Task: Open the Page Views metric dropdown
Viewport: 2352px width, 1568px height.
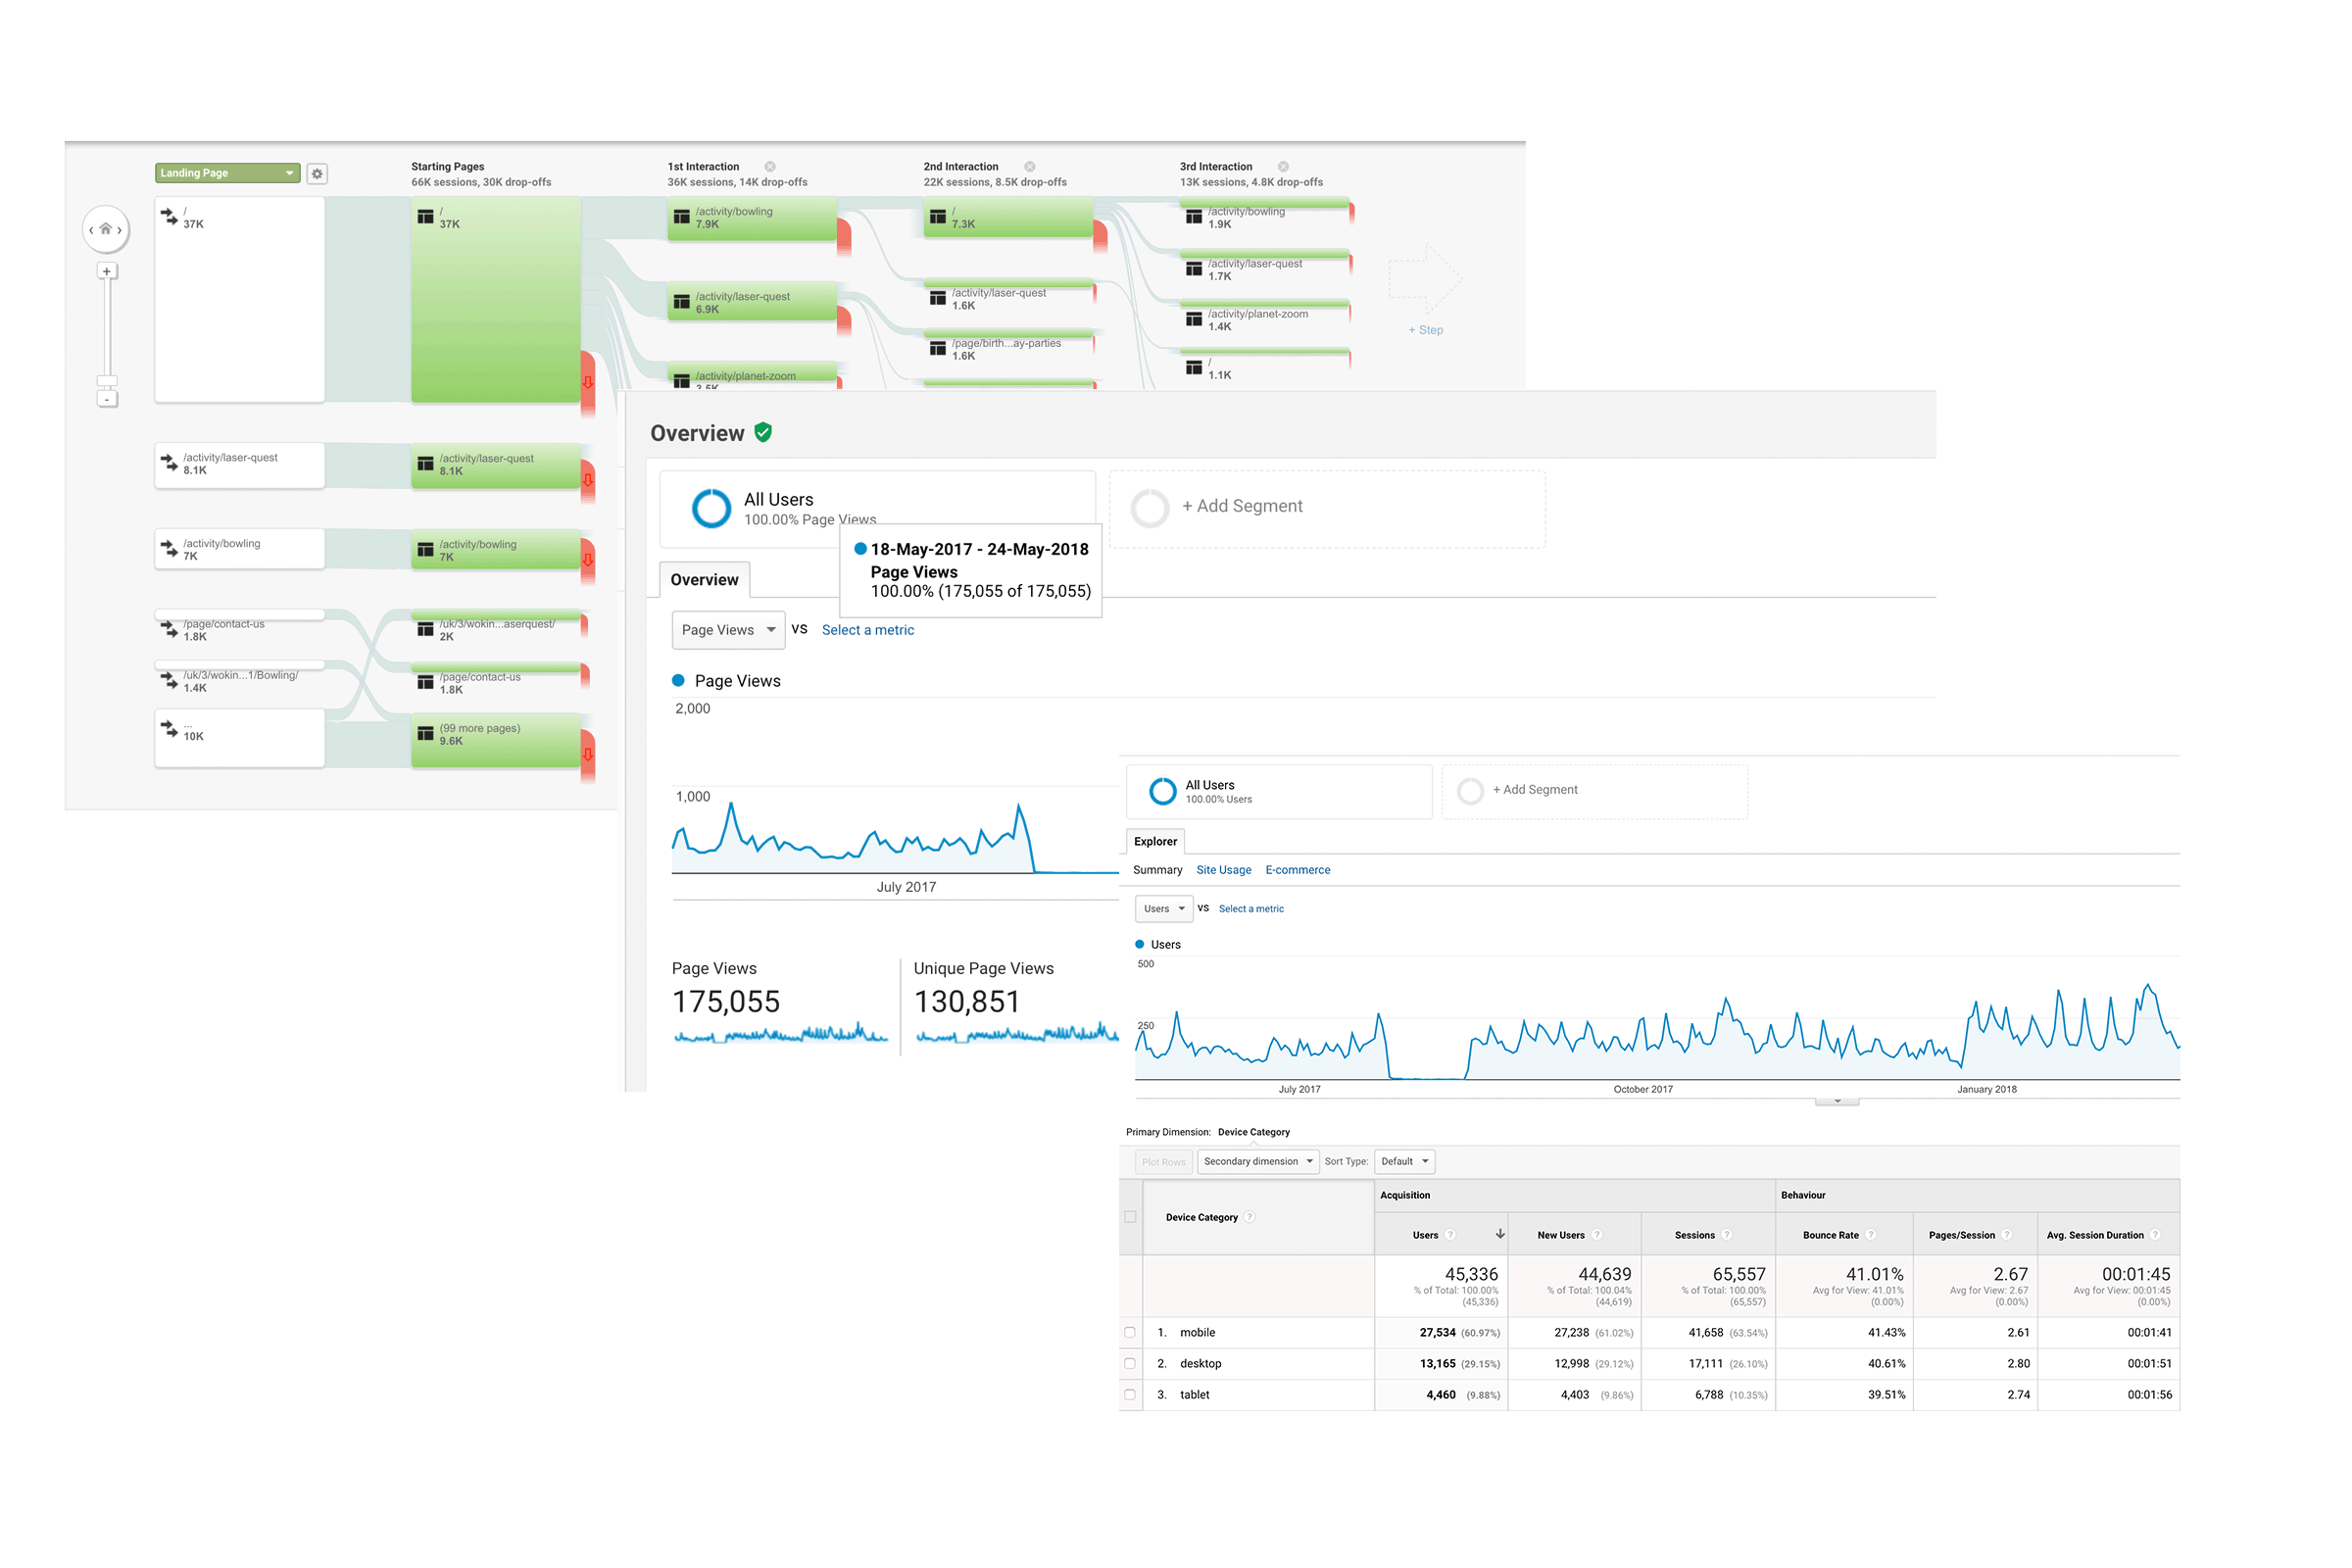Action: pos(728,630)
